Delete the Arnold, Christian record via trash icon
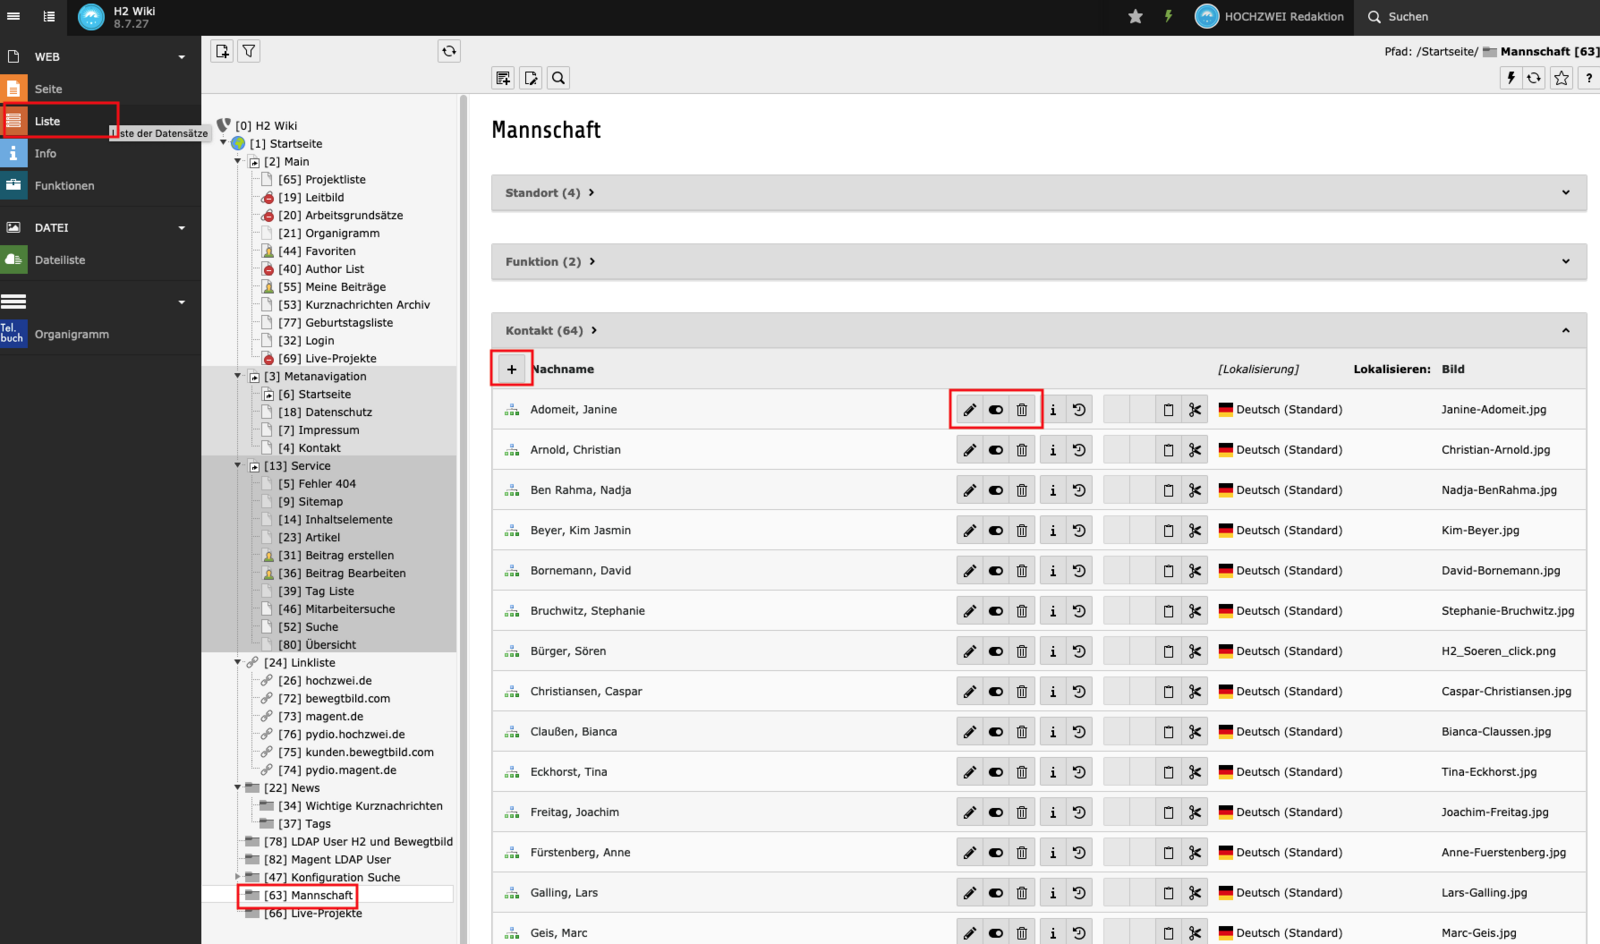1600x944 pixels. (1021, 450)
